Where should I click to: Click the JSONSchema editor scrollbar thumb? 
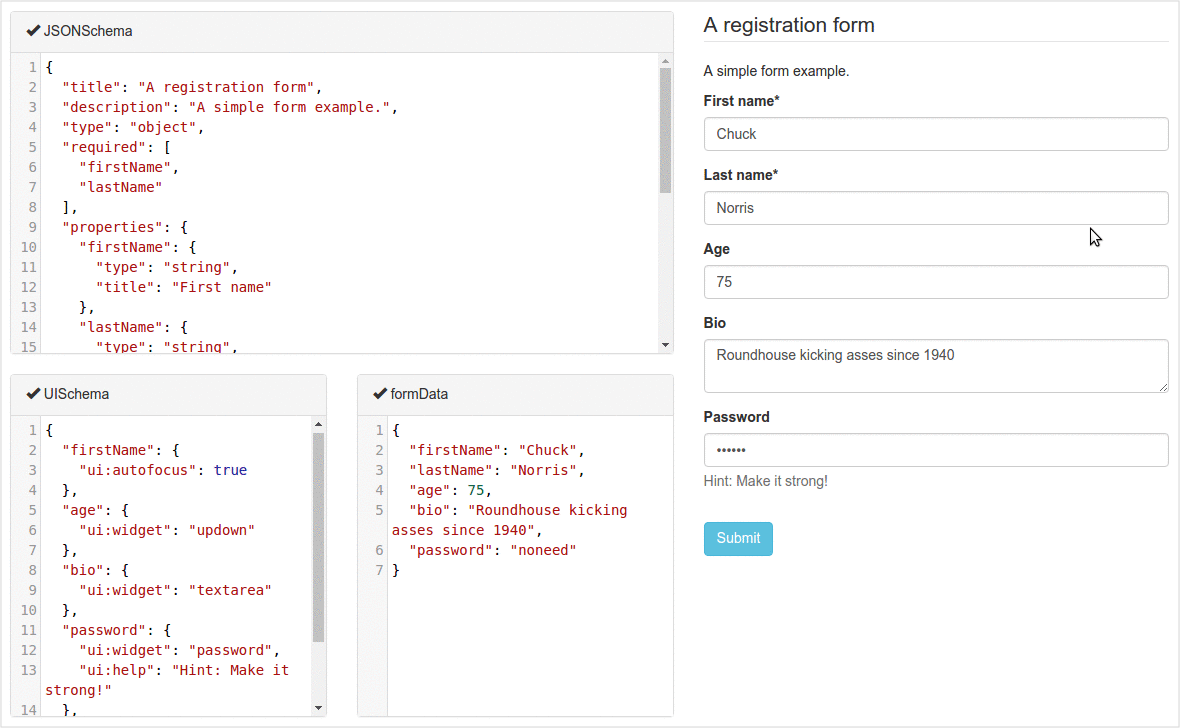[665, 130]
